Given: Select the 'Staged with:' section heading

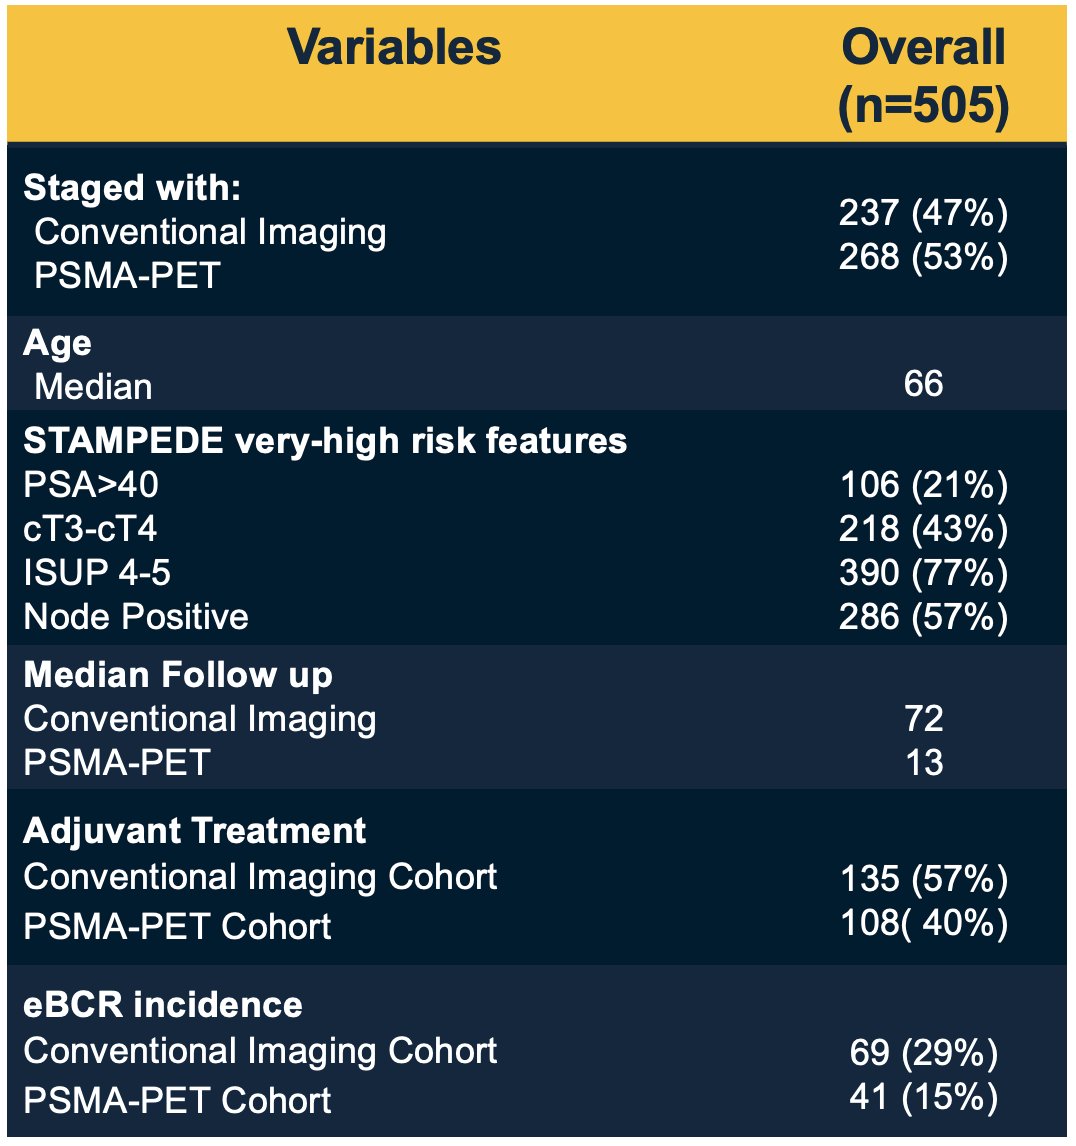Looking at the screenshot, I should click(x=132, y=188).
